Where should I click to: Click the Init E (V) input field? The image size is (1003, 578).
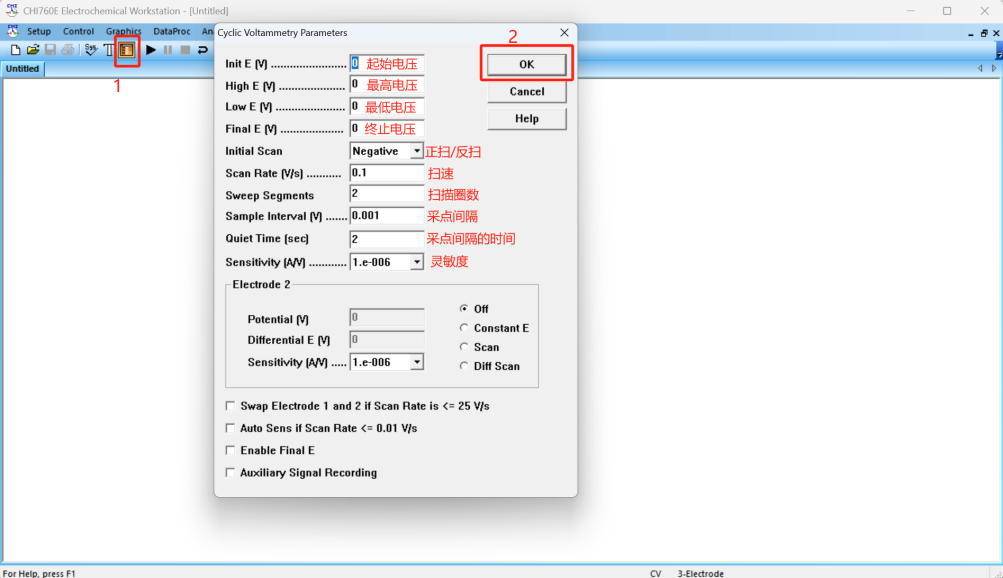[x=386, y=64]
